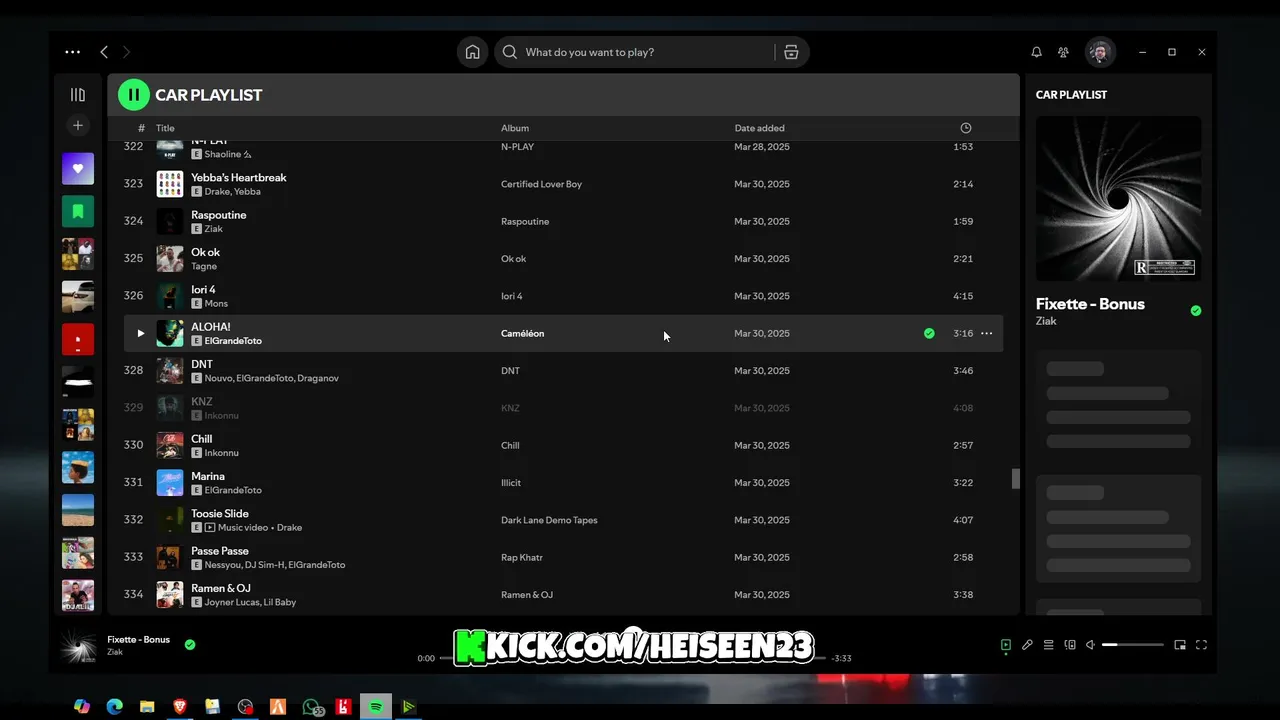Open WhatsApp from the taskbar
The height and width of the screenshot is (720, 1280).
click(x=312, y=707)
